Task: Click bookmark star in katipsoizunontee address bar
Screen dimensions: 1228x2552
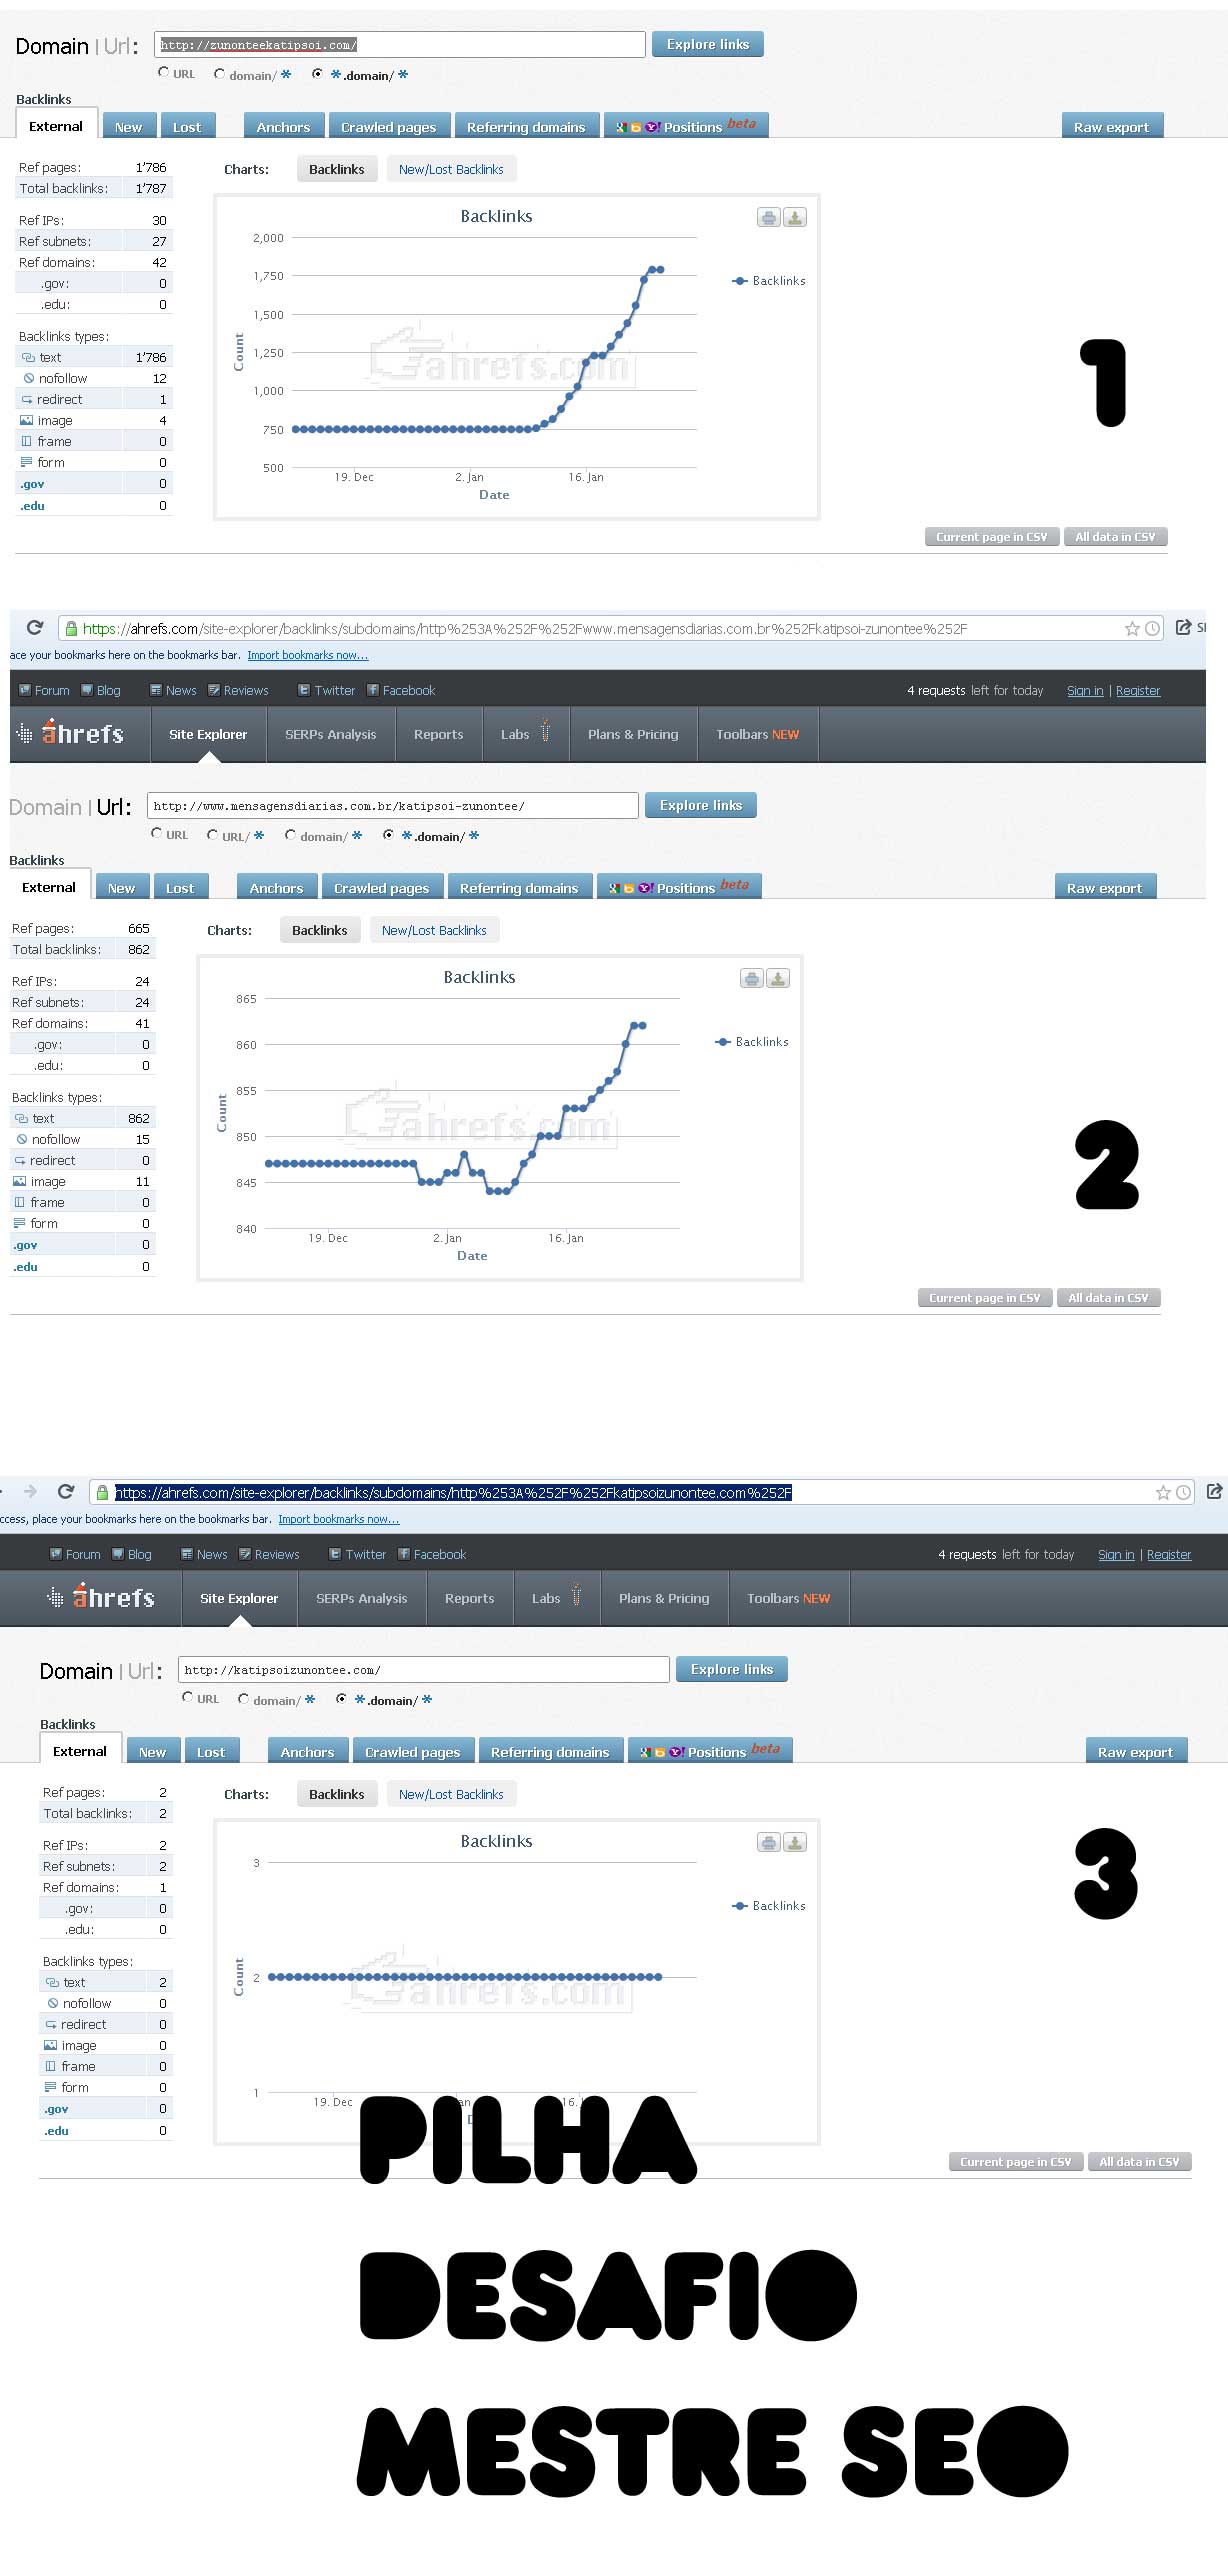Action: pos(1162,1492)
